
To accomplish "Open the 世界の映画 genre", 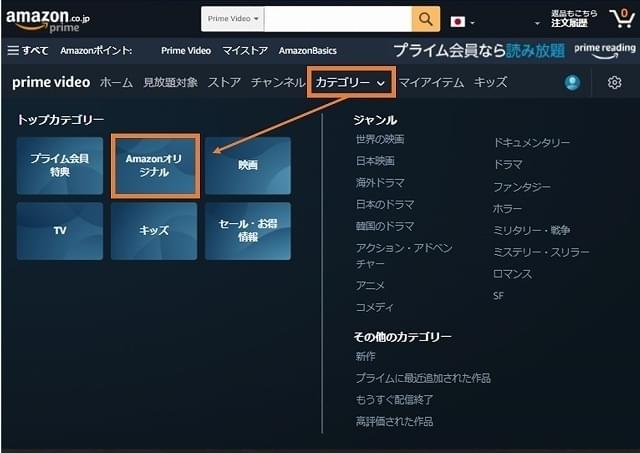I will pyautogui.click(x=380, y=140).
